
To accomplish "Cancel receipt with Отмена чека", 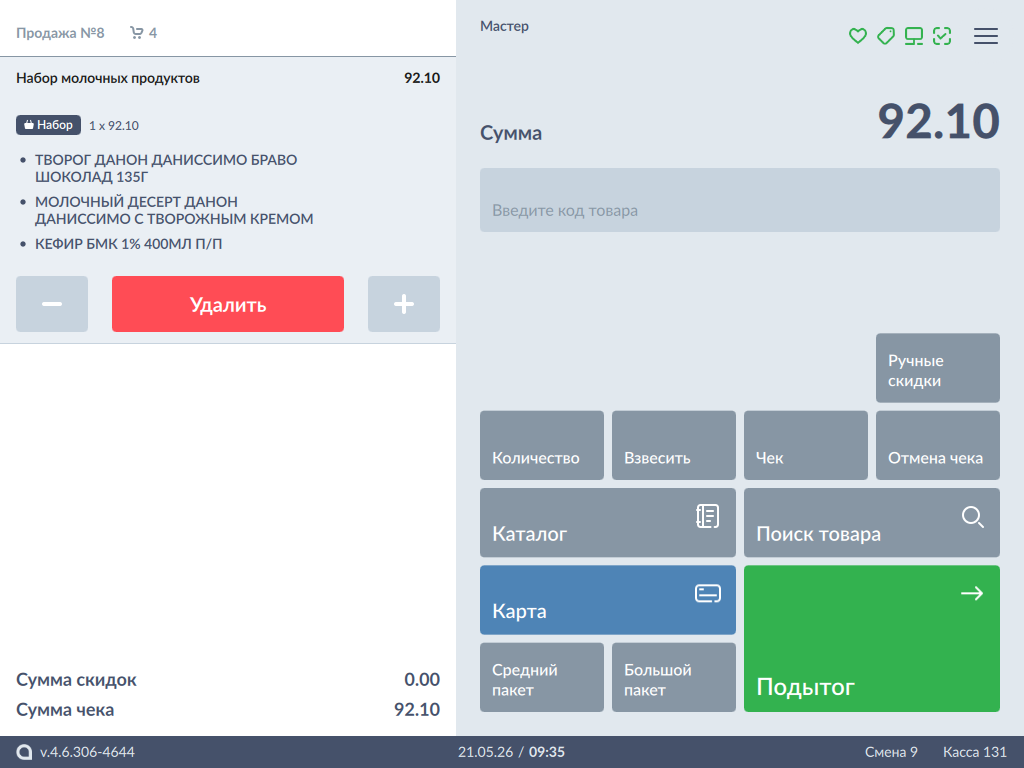I will pyautogui.click(x=937, y=445).
